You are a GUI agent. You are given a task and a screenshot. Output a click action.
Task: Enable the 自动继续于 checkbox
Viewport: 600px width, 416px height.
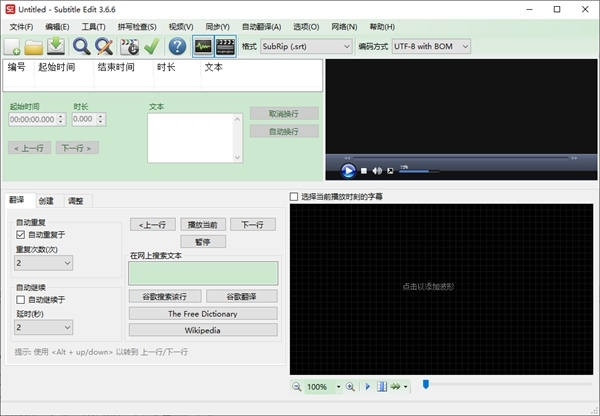click(x=21, y=299)
